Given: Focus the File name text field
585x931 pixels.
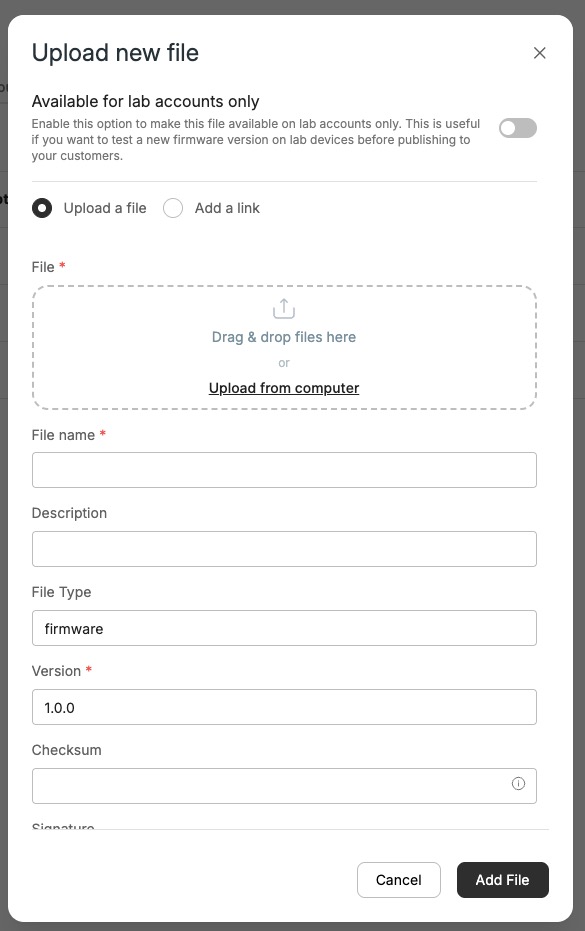Looking at the screenshot, I should pos(284,470).
